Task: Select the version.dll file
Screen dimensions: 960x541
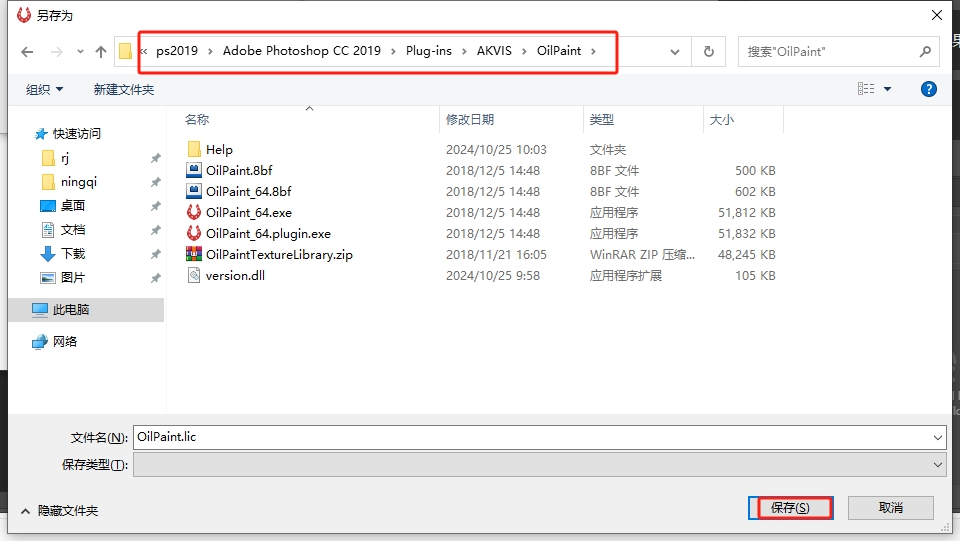Action: 235,275
